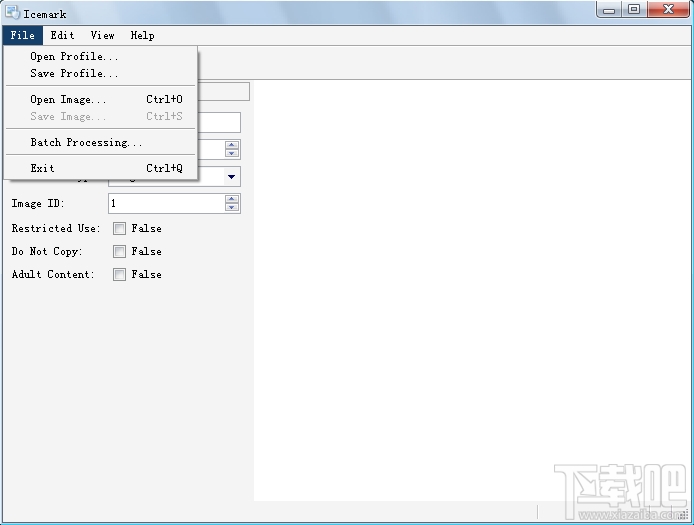Close the Icemark window
Screen dimensions: 694x525
[x=668, y=10]
